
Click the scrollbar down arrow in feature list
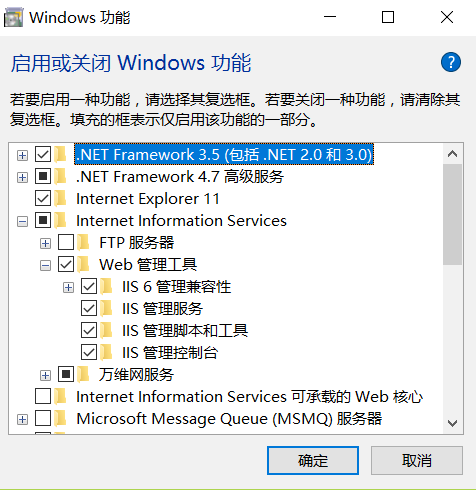click(452, 423)
